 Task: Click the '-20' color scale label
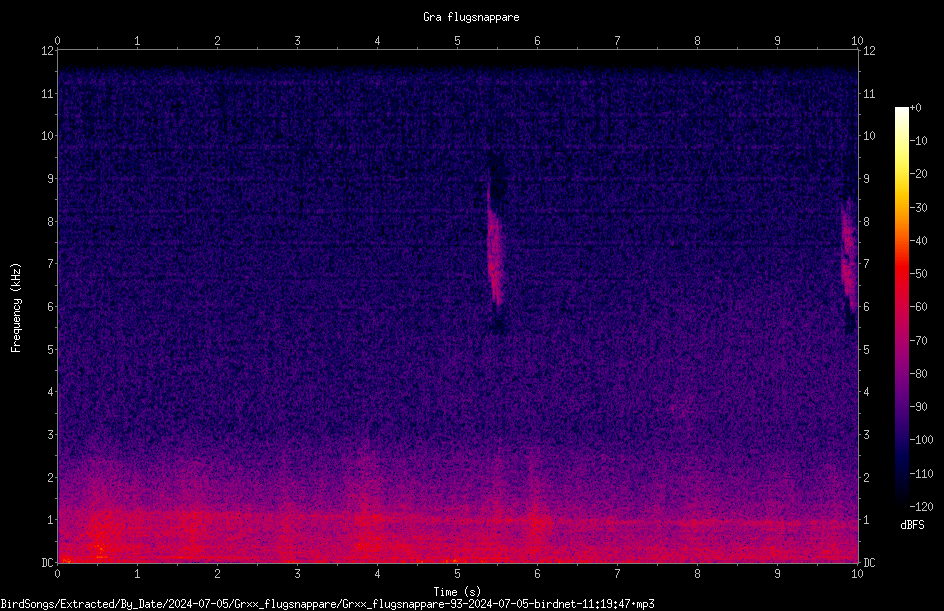pos(918,174)
